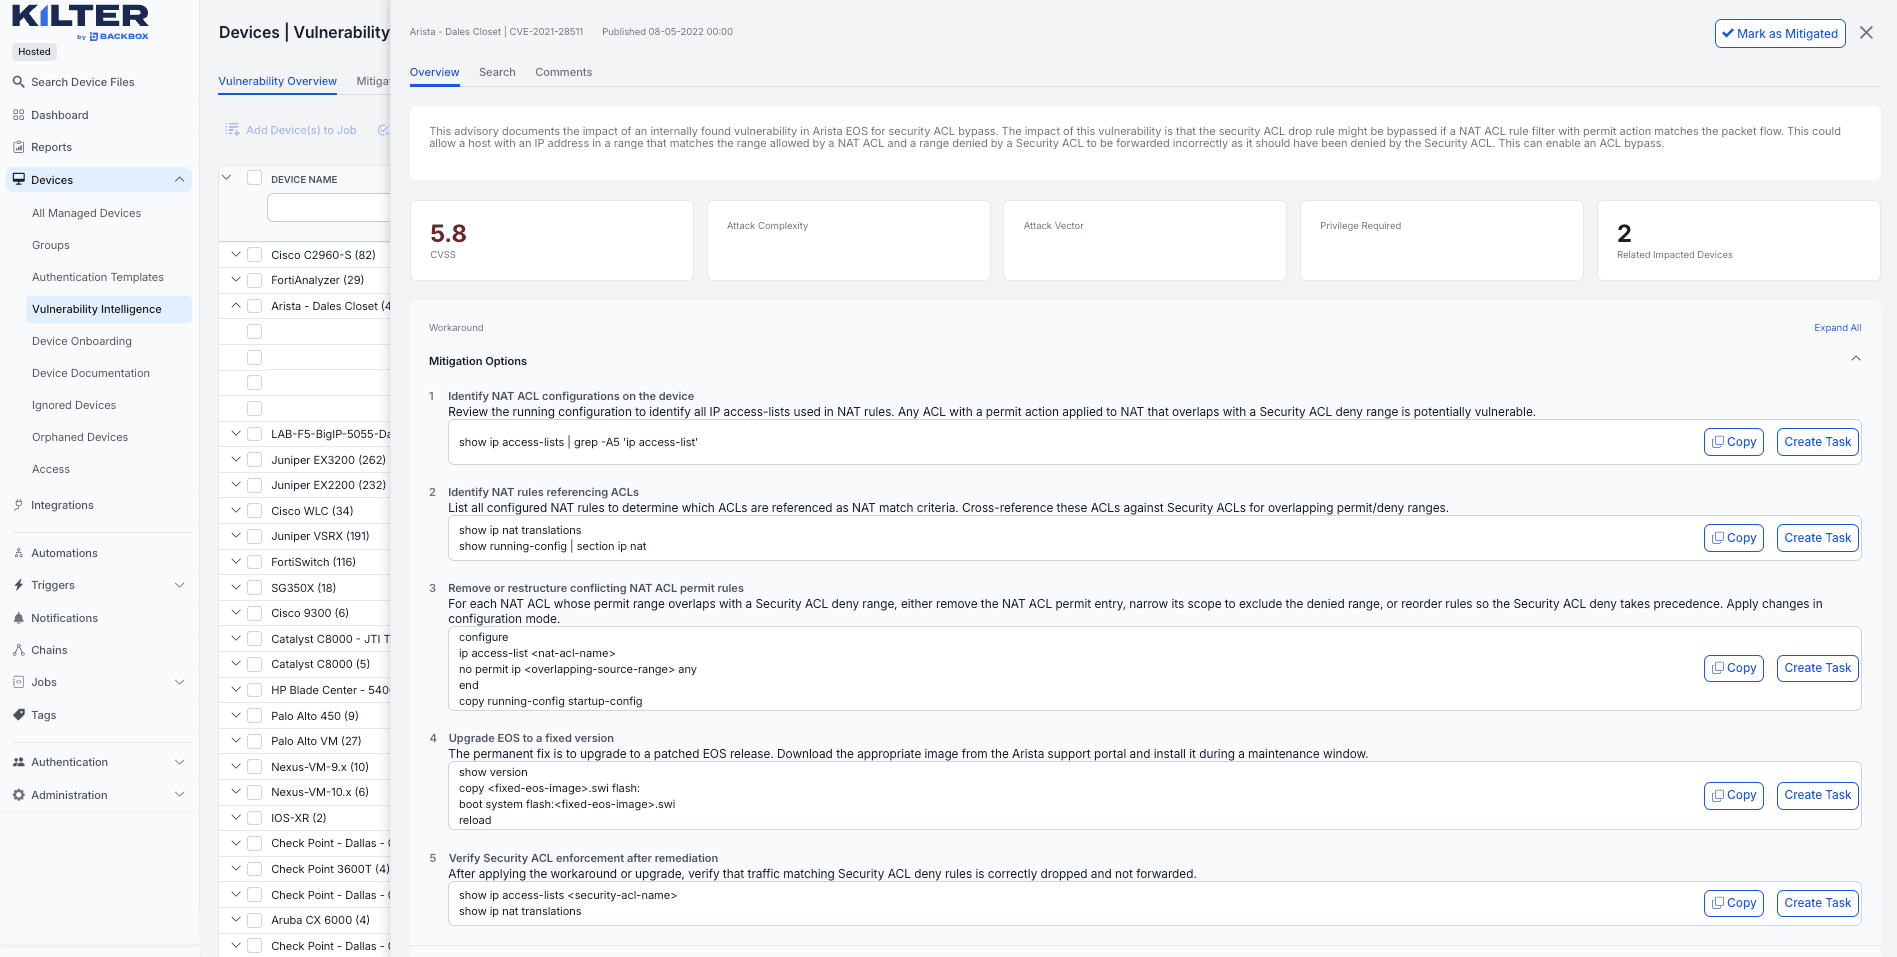
Task: Copy the configure ACL commands
Action: coord(1733,668)
